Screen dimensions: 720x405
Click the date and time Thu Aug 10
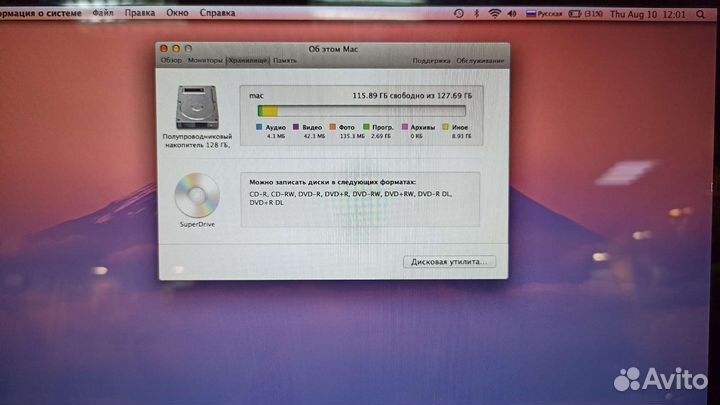point(647,14)
